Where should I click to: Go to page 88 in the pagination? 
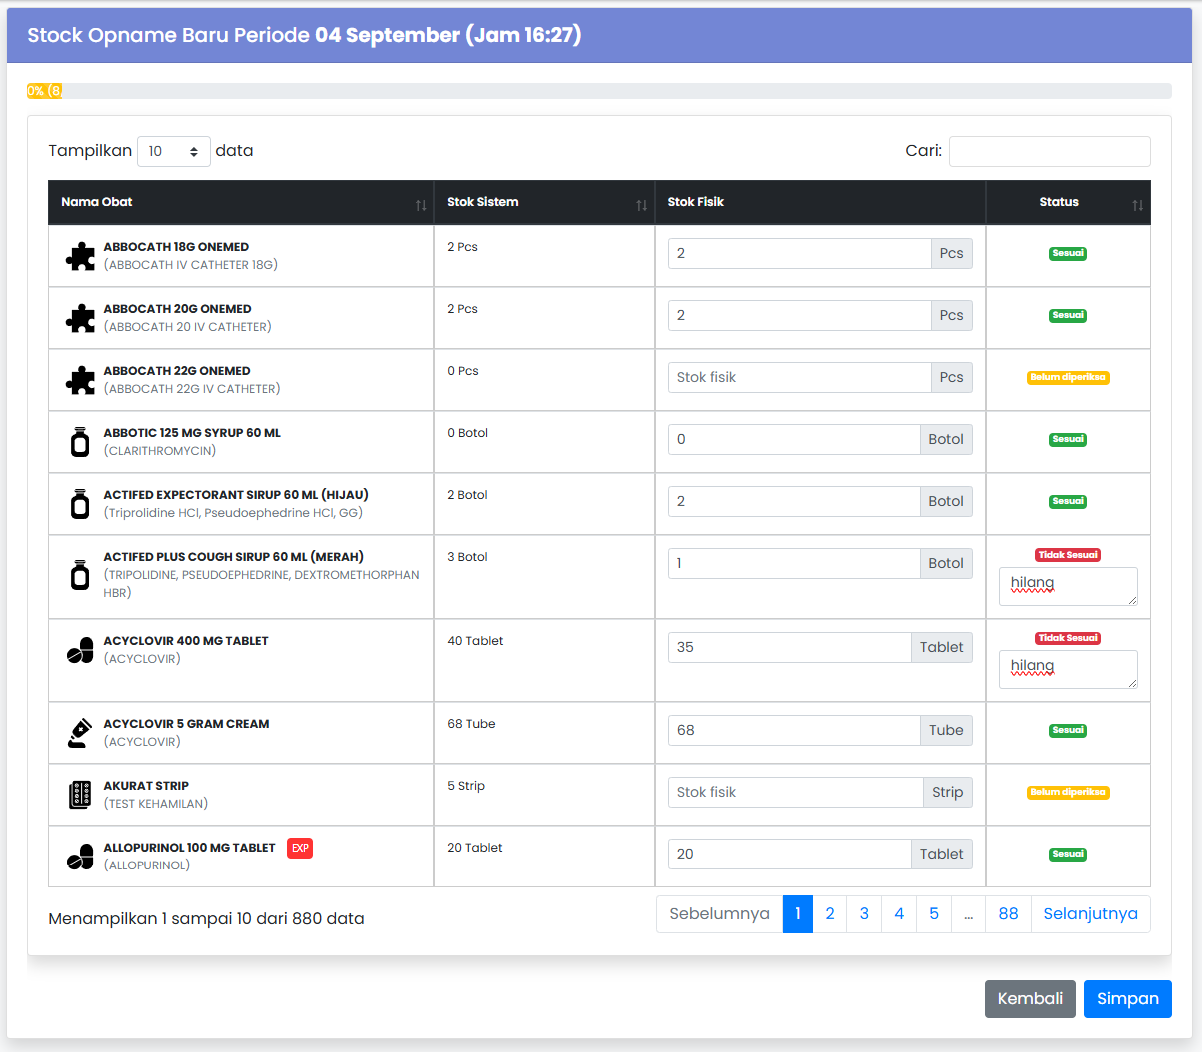click(1008, 913)
